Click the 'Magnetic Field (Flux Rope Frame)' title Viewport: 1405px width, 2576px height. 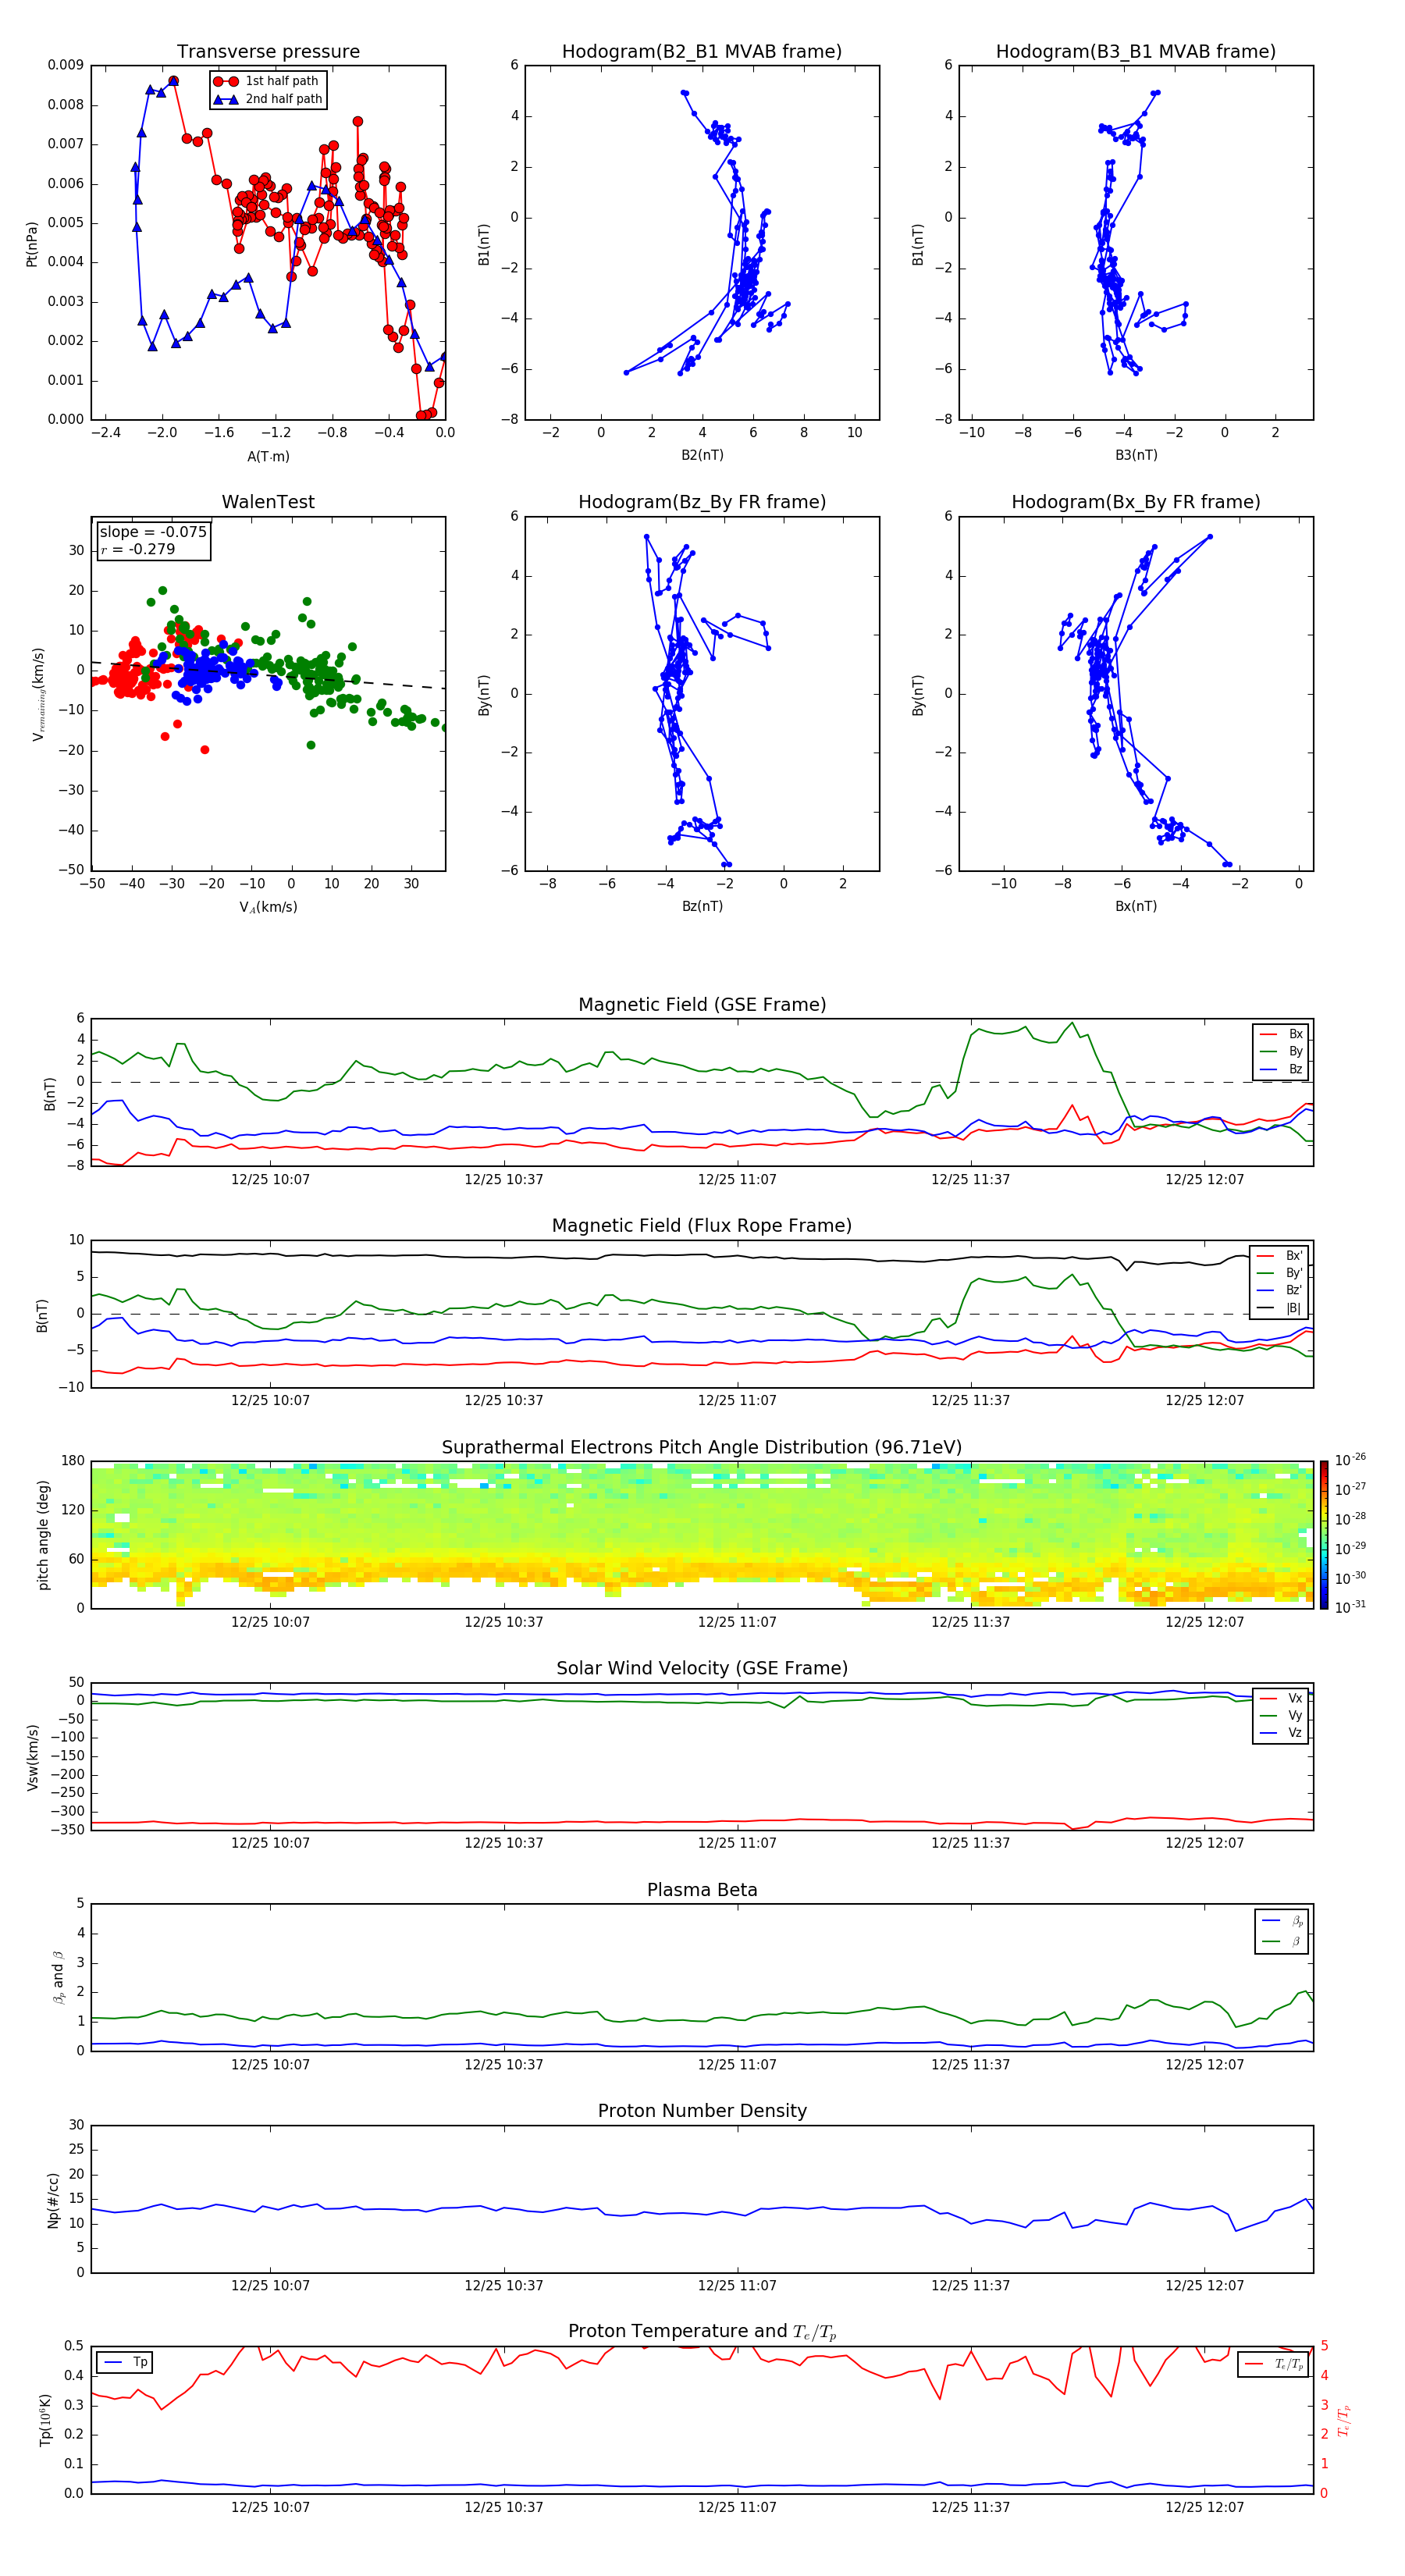click(702, 1226)
